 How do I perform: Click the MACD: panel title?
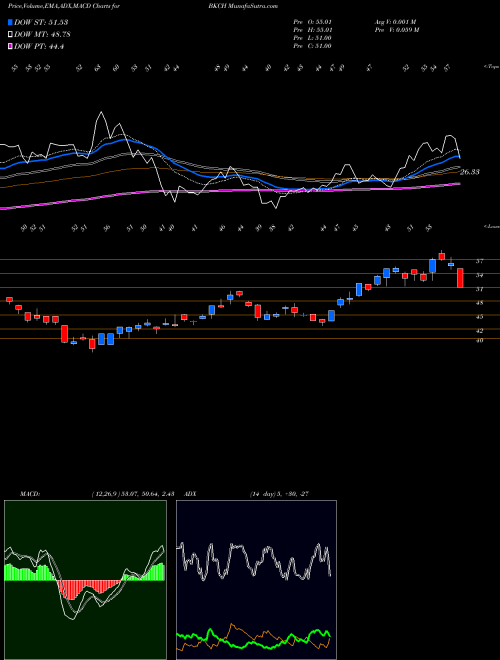coord(29,494)
